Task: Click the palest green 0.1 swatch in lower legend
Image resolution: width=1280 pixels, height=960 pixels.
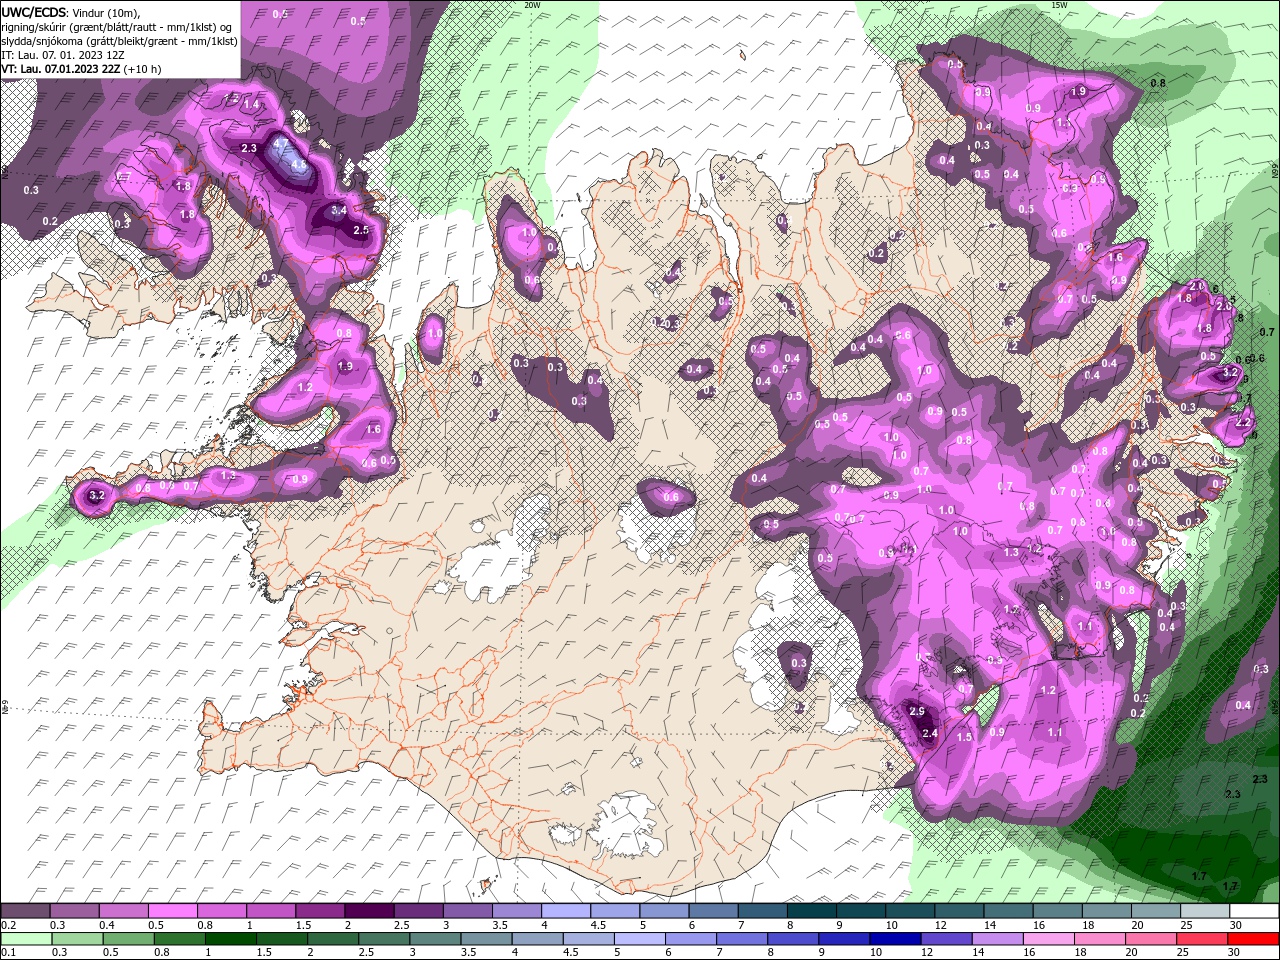Action: pyautogui.click(x=26, y=939)
